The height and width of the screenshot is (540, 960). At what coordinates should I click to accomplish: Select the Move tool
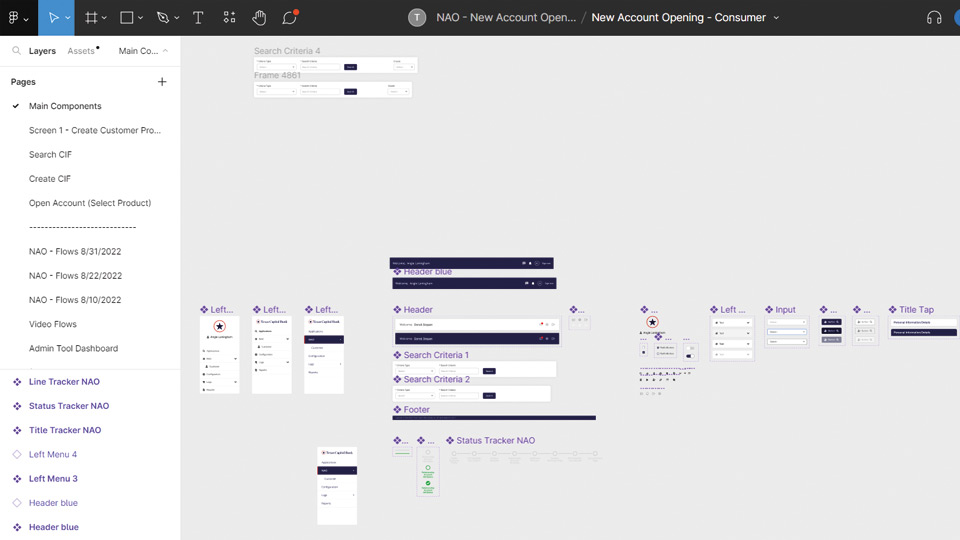[55, 18]
